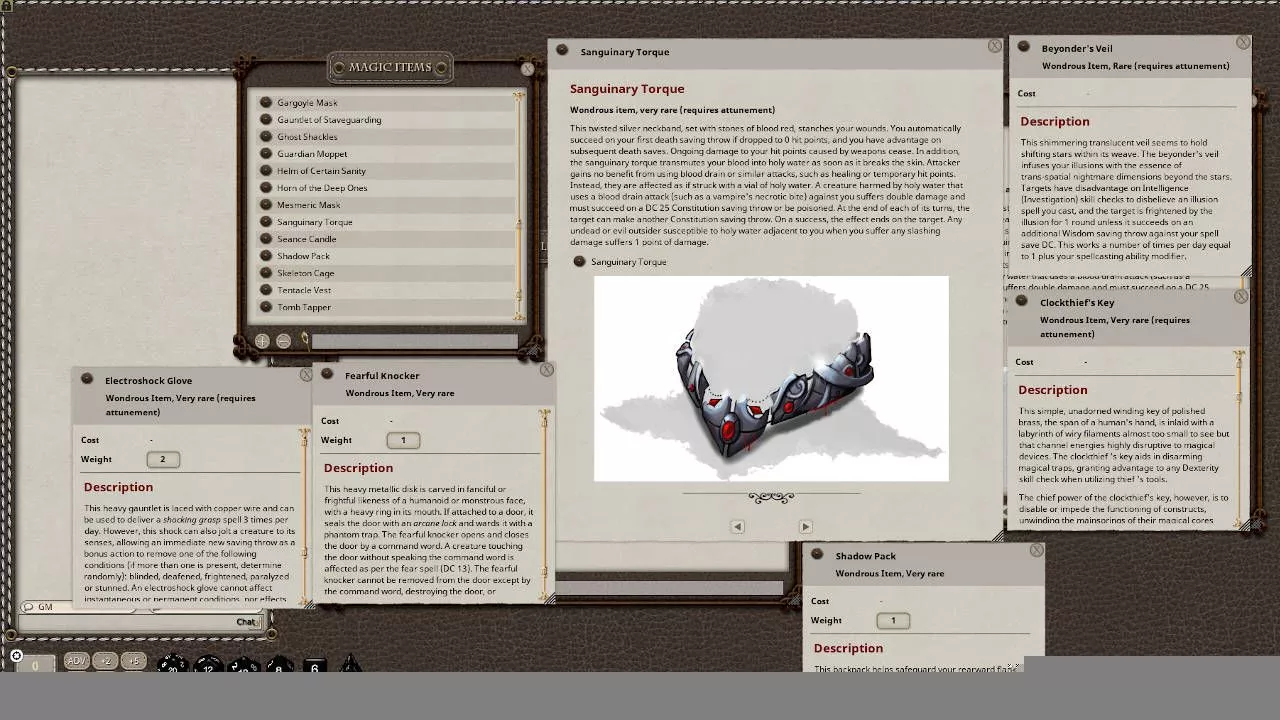Toggle the +5 roll modifier
This screenshot has width=1280, height=720.
click(134, 661)
